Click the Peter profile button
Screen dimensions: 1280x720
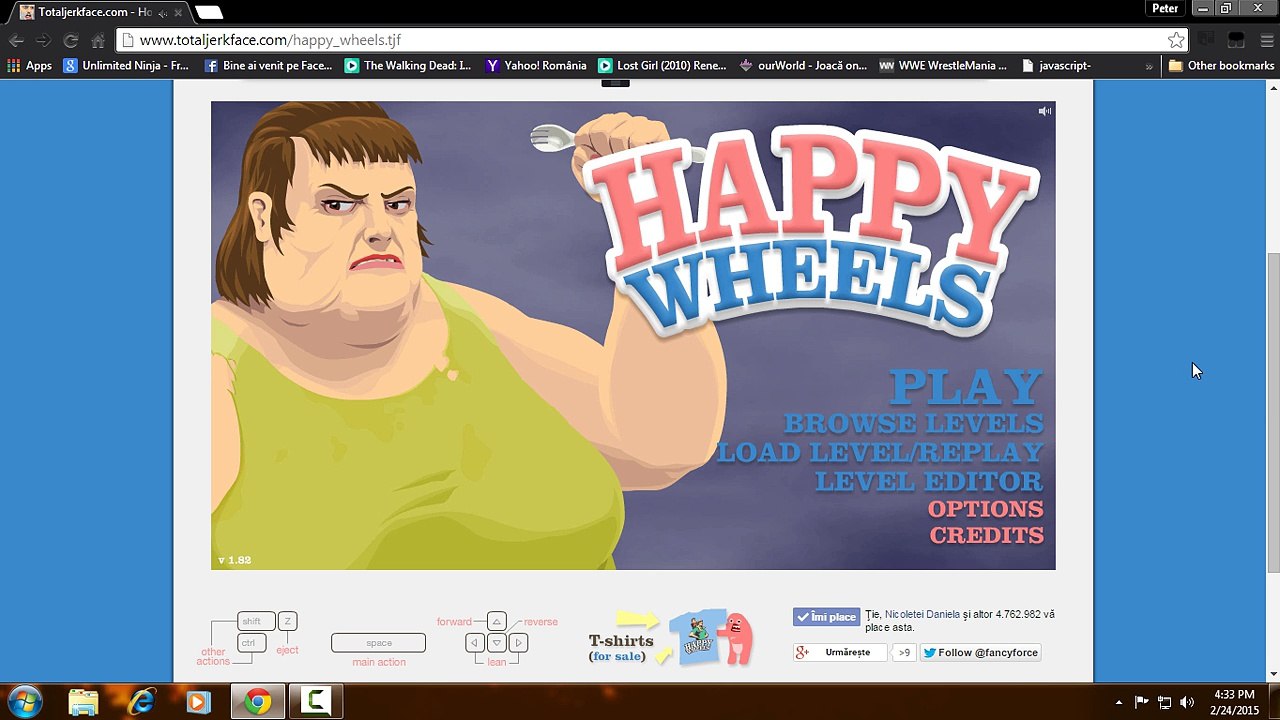[x=1165, y=8]
